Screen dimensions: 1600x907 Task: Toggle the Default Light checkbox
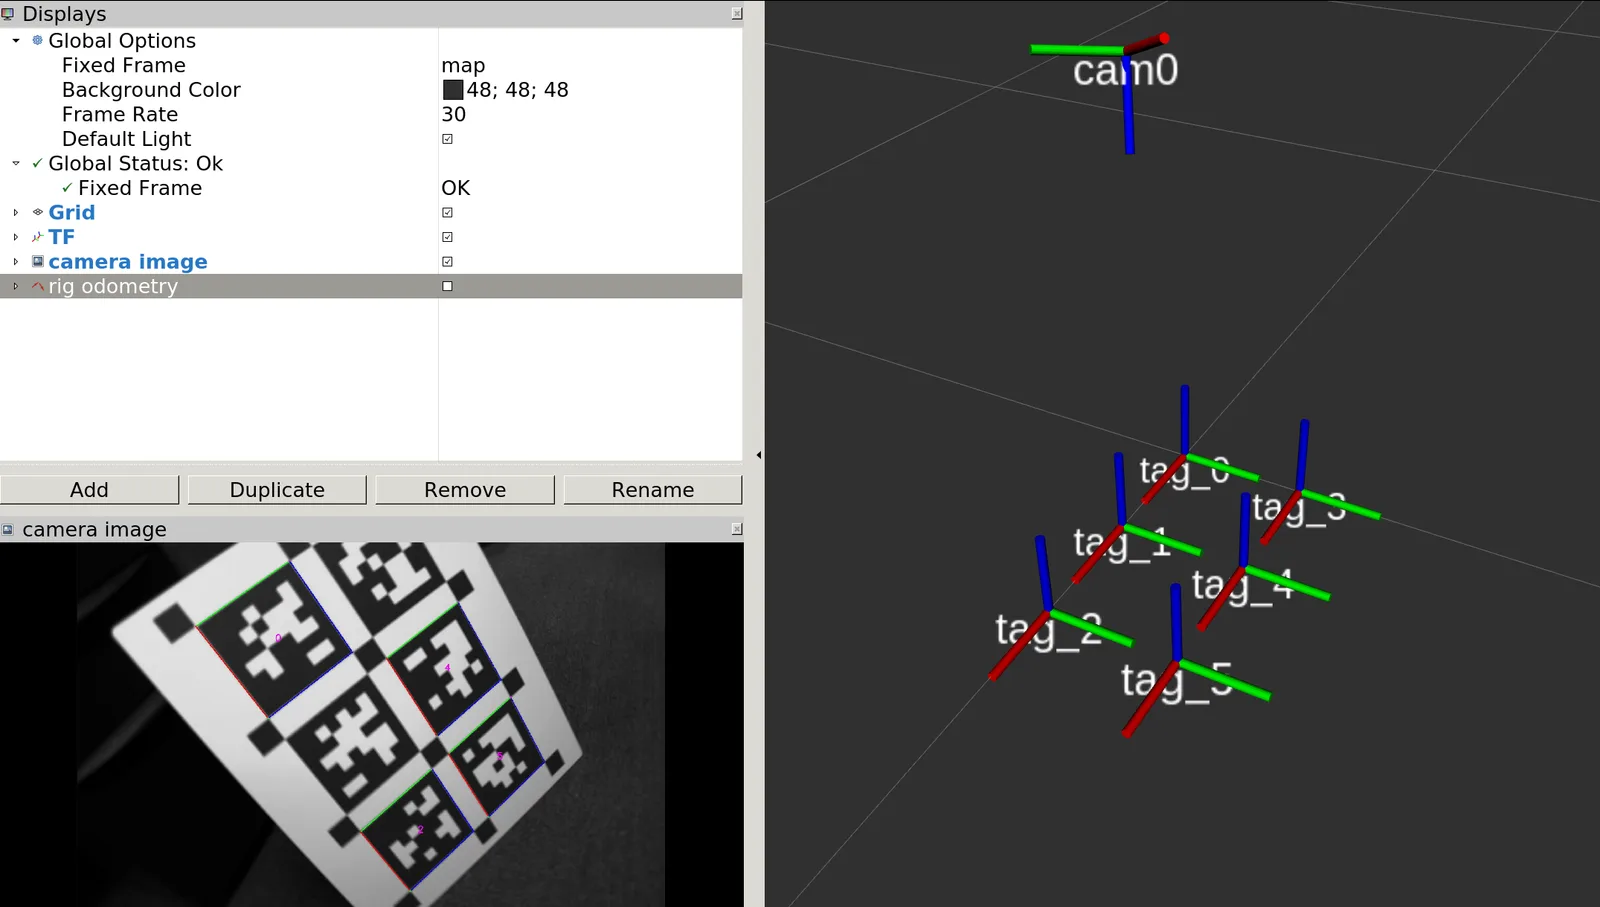click(x=447, y=139)
